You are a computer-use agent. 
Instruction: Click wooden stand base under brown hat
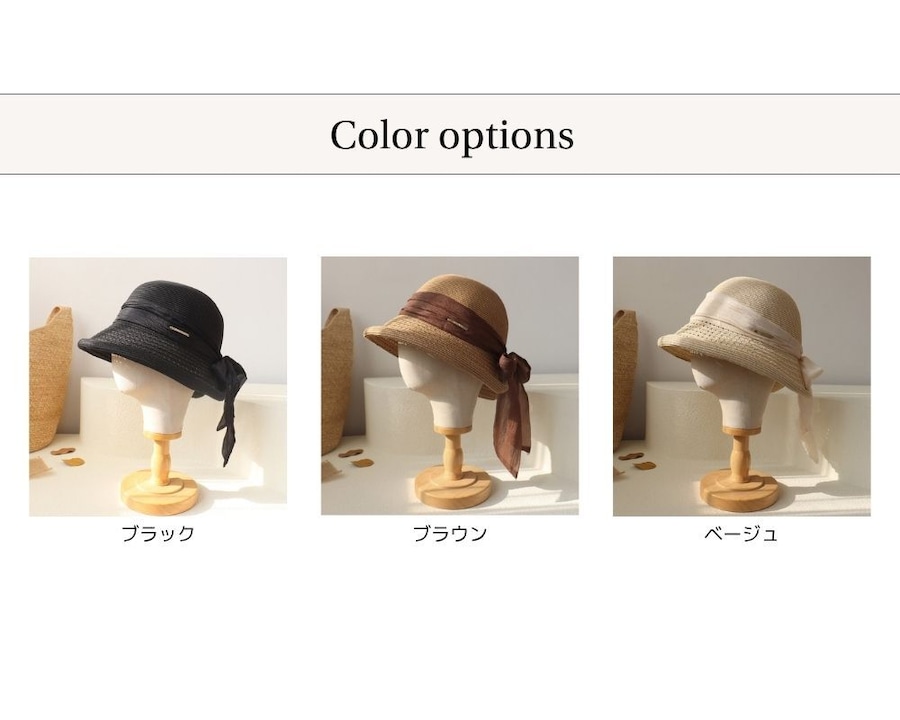coord(453,491)
